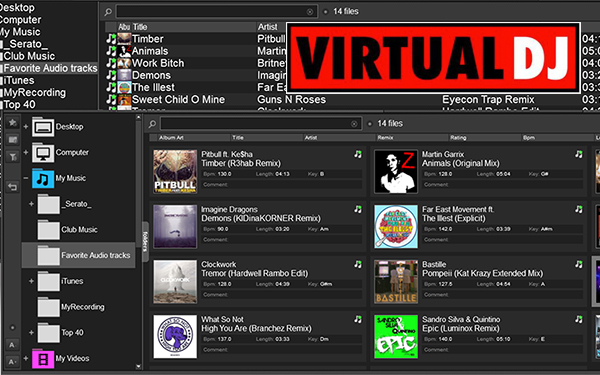Click the note icon beside Sweet Child O Mine
Viewport: 600px width, 375px height.
(x=111, y=99)
